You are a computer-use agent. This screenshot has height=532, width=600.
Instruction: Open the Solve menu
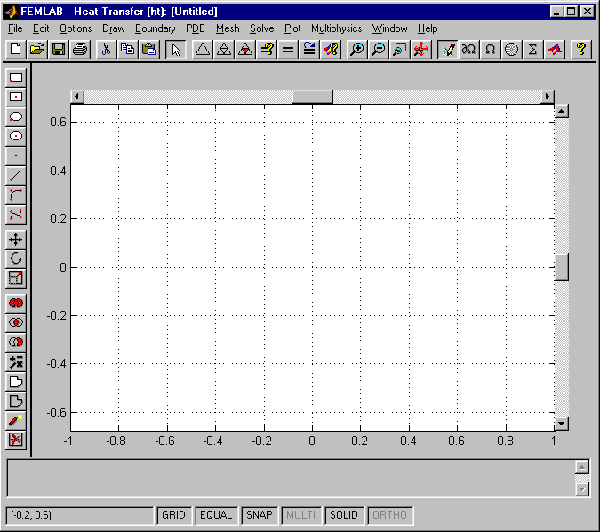click(x=261, y=29)
